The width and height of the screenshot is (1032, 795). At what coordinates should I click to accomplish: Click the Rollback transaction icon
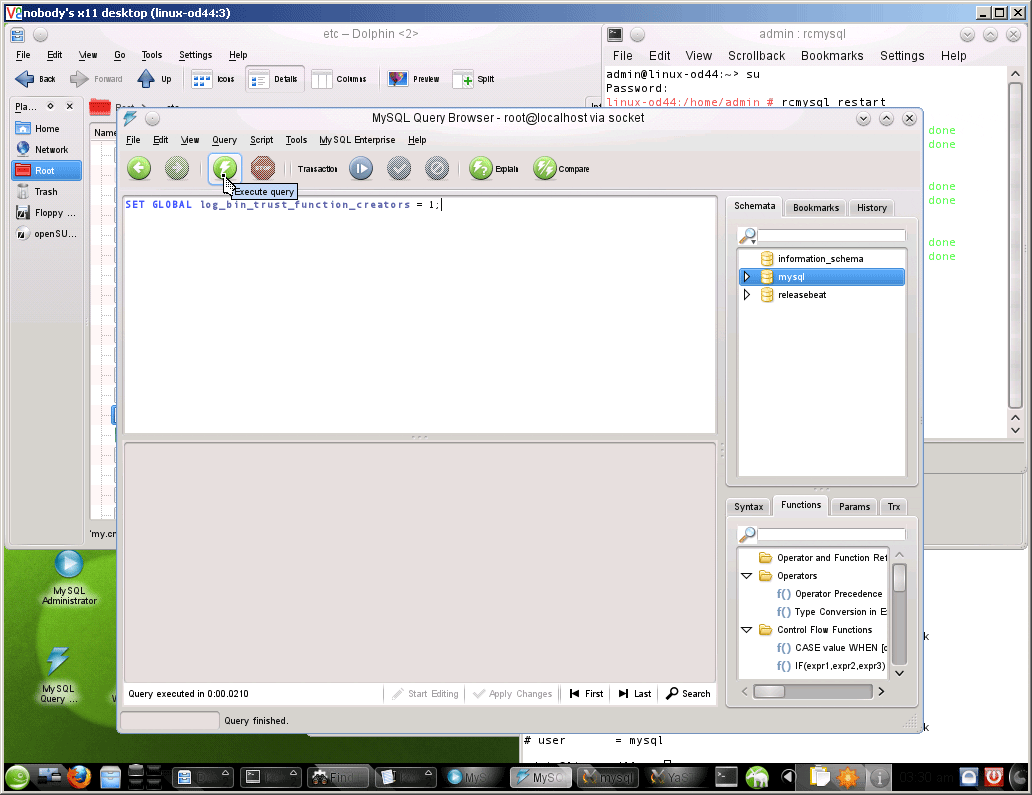pyautogui.click(x=437, y=168)
